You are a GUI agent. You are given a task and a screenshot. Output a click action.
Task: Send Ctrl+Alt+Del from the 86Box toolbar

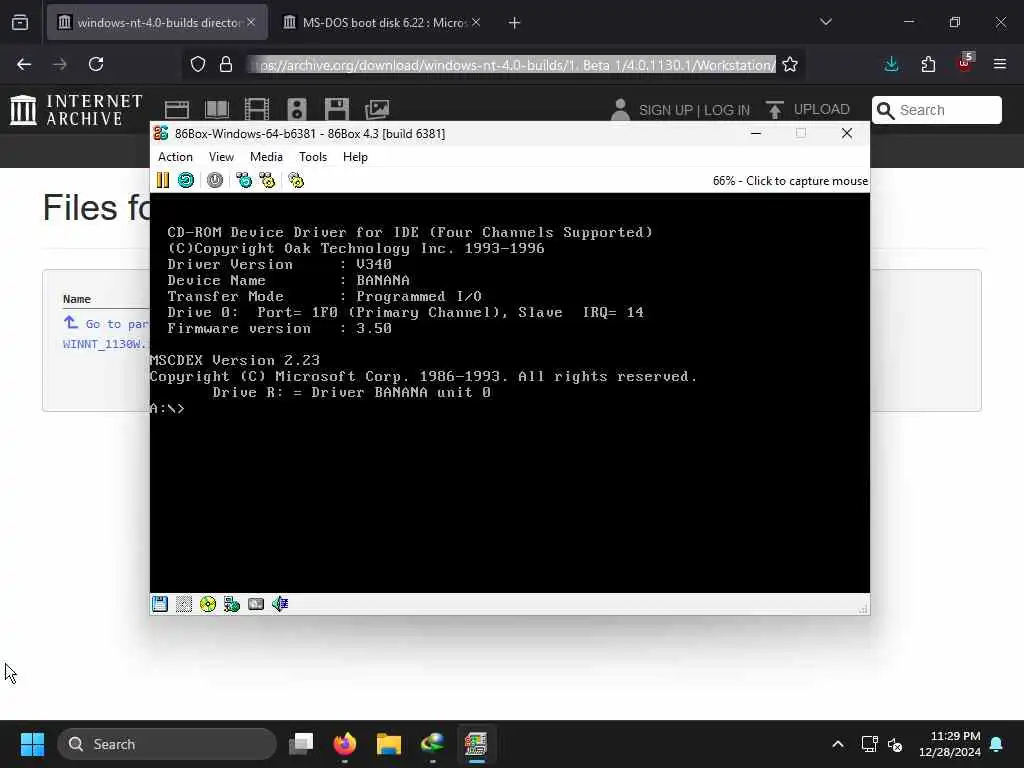[244, 180]
